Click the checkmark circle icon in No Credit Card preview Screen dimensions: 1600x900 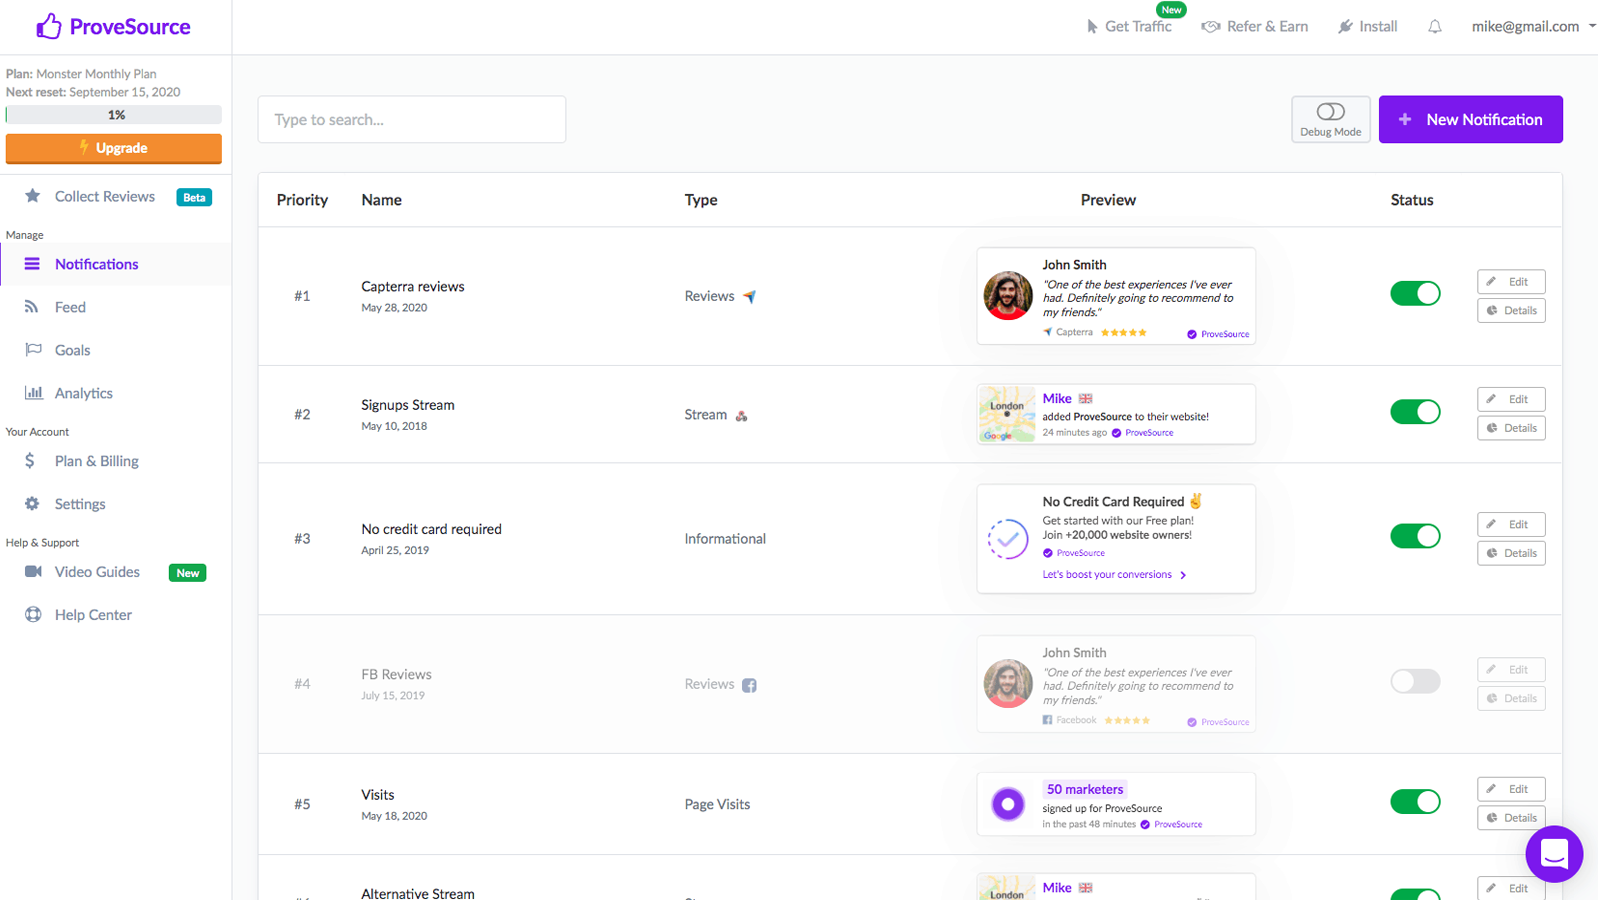[1007, 539]
